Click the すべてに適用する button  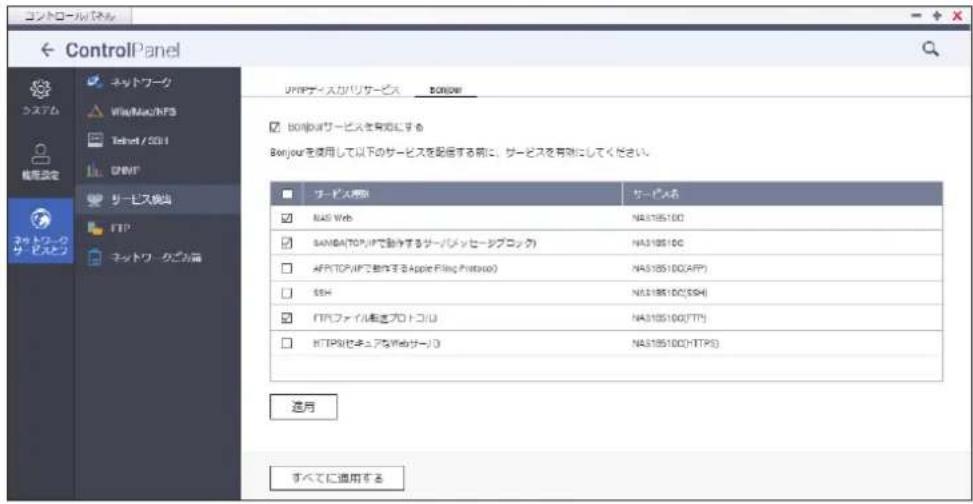pyautogui.click(x=337, y=478)
